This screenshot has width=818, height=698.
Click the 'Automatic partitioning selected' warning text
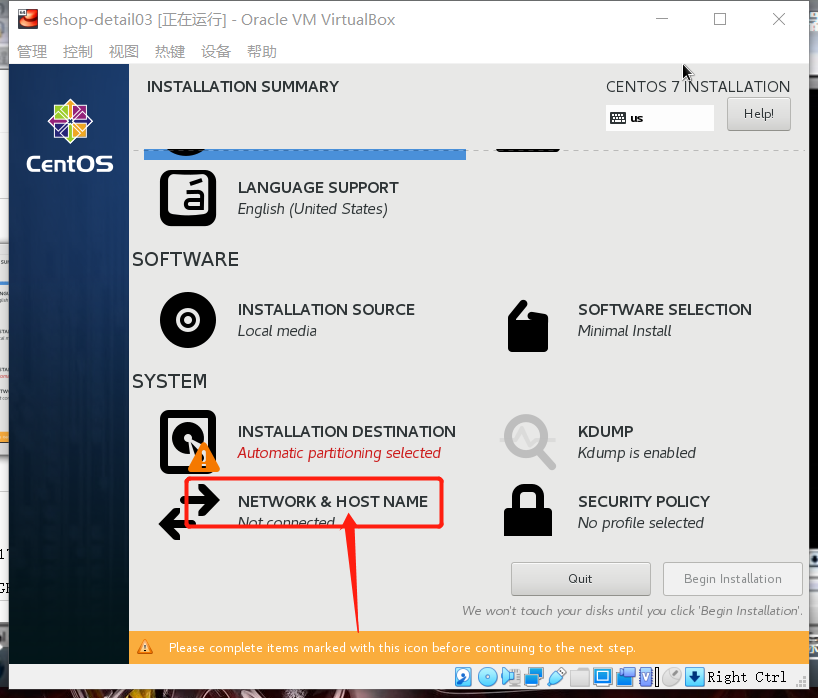pyautogui.click(x=339, y=453)
